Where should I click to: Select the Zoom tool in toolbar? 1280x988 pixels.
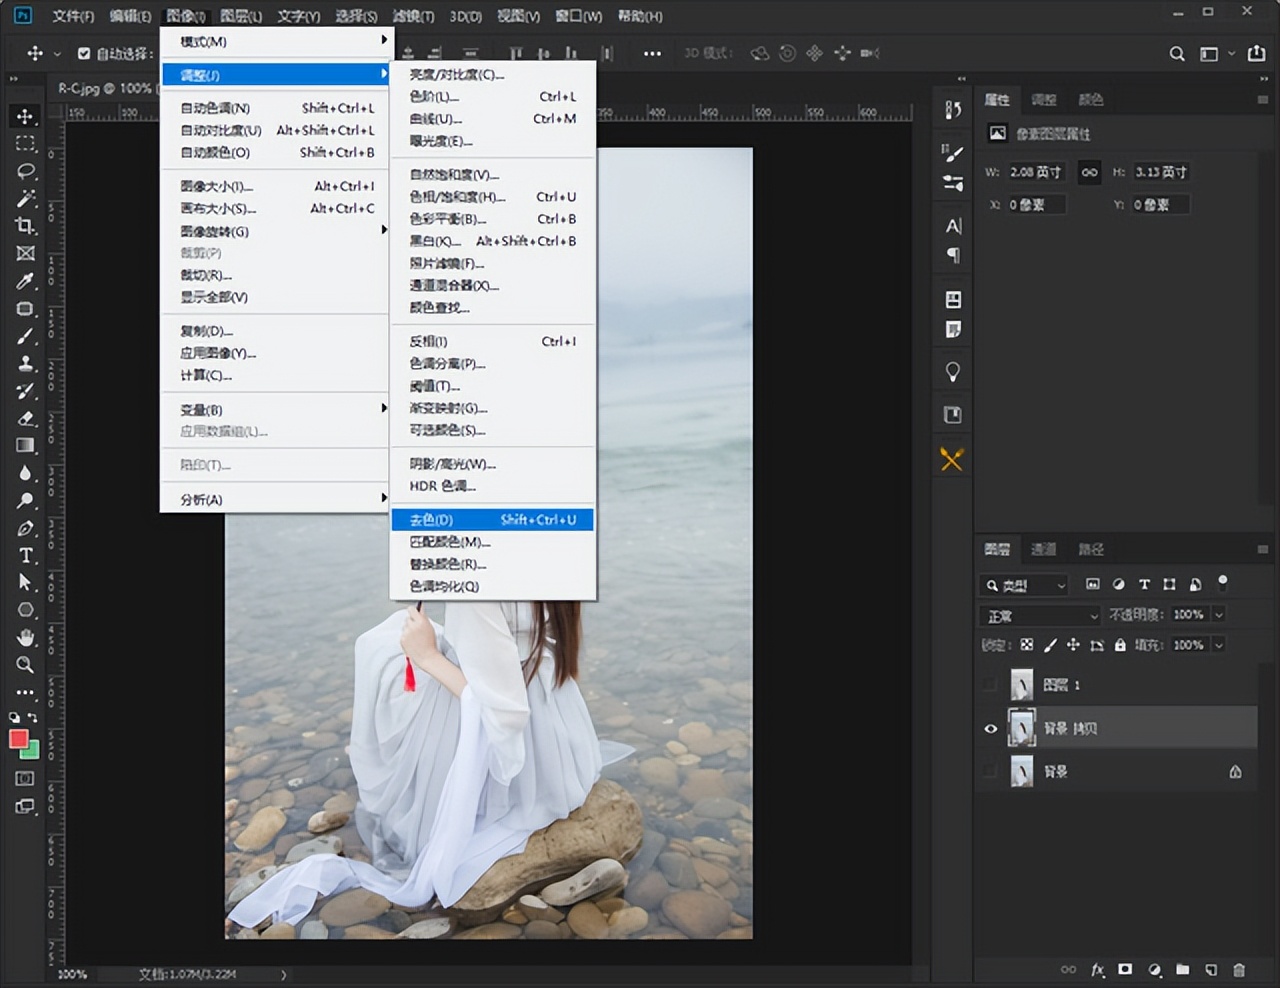point(26,665)
